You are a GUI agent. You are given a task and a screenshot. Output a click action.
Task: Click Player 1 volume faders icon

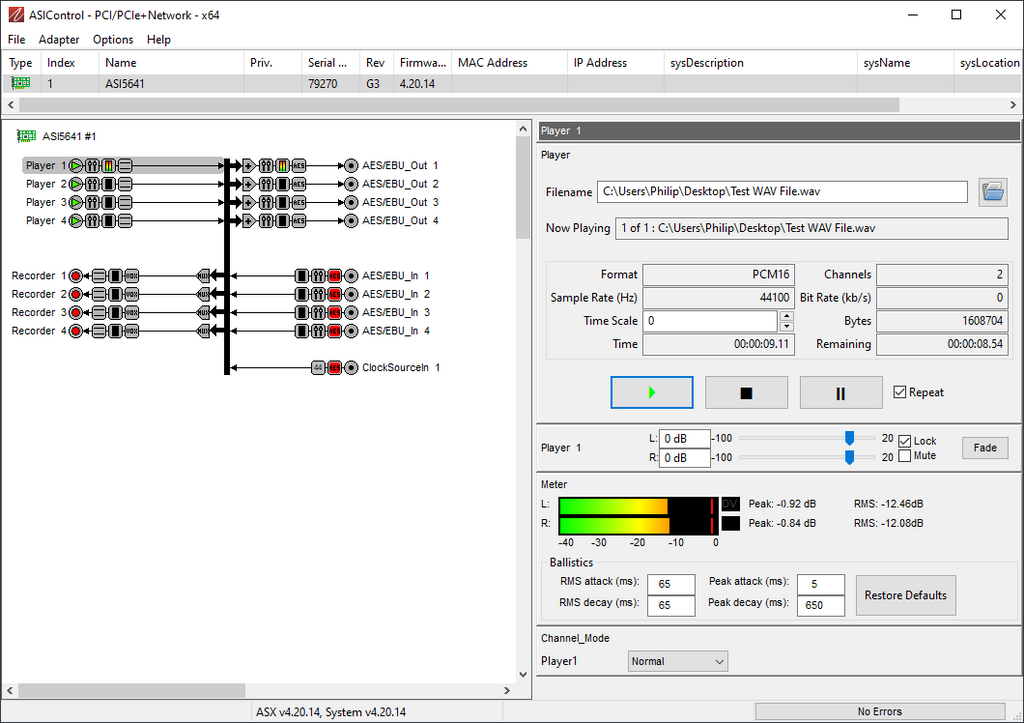[92, 166]
